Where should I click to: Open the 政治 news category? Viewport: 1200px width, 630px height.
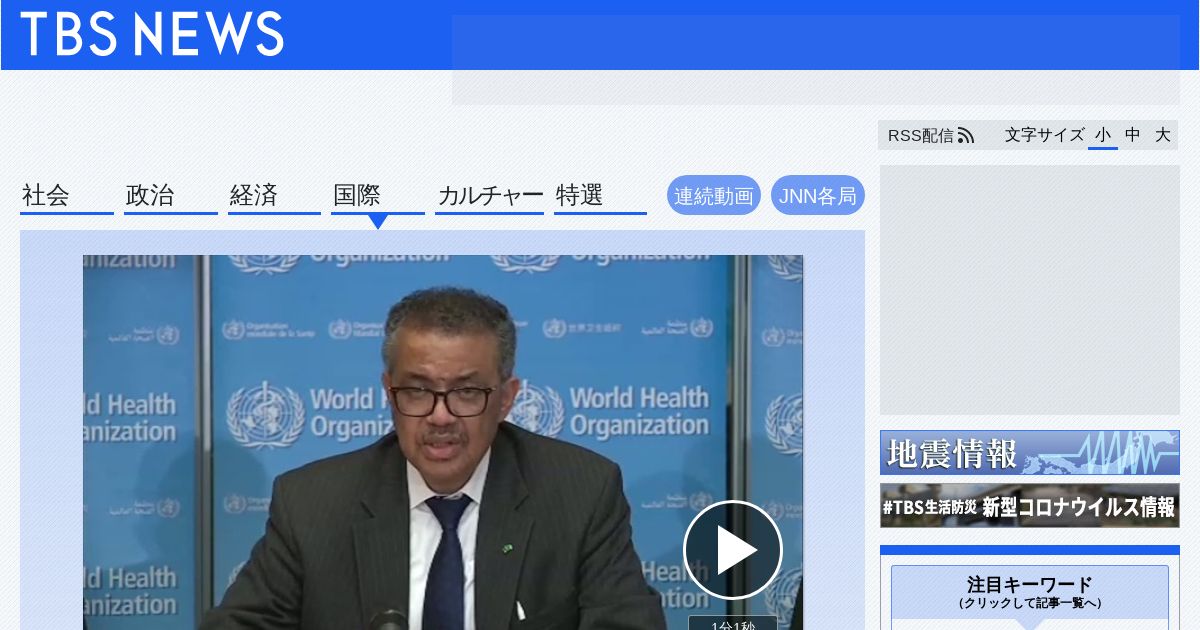tap(171, 196)
